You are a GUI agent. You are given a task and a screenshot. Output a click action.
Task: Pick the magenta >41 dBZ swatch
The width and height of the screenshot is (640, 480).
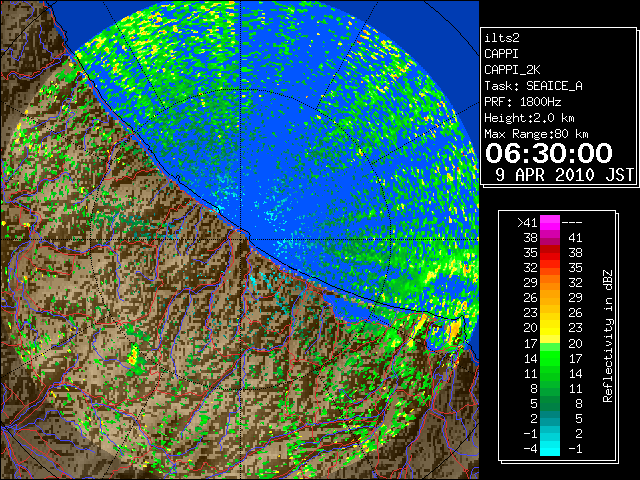coord(550,223)
